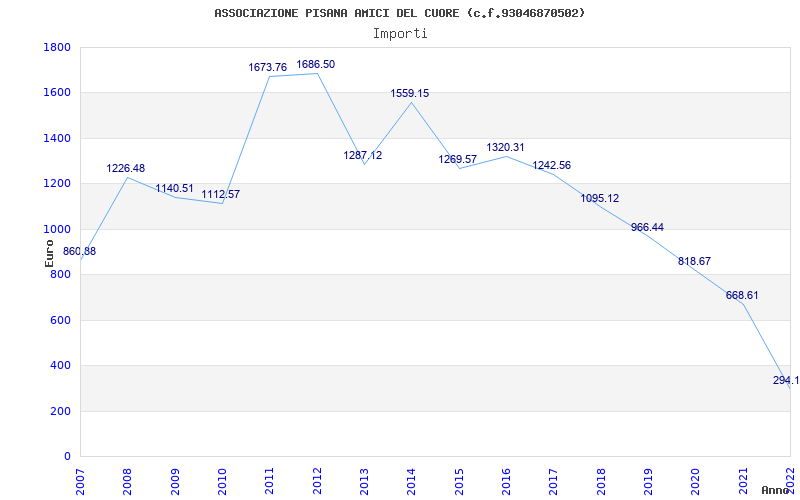
Task: Click the Anno x-axis label
Action: coord(776,490)
